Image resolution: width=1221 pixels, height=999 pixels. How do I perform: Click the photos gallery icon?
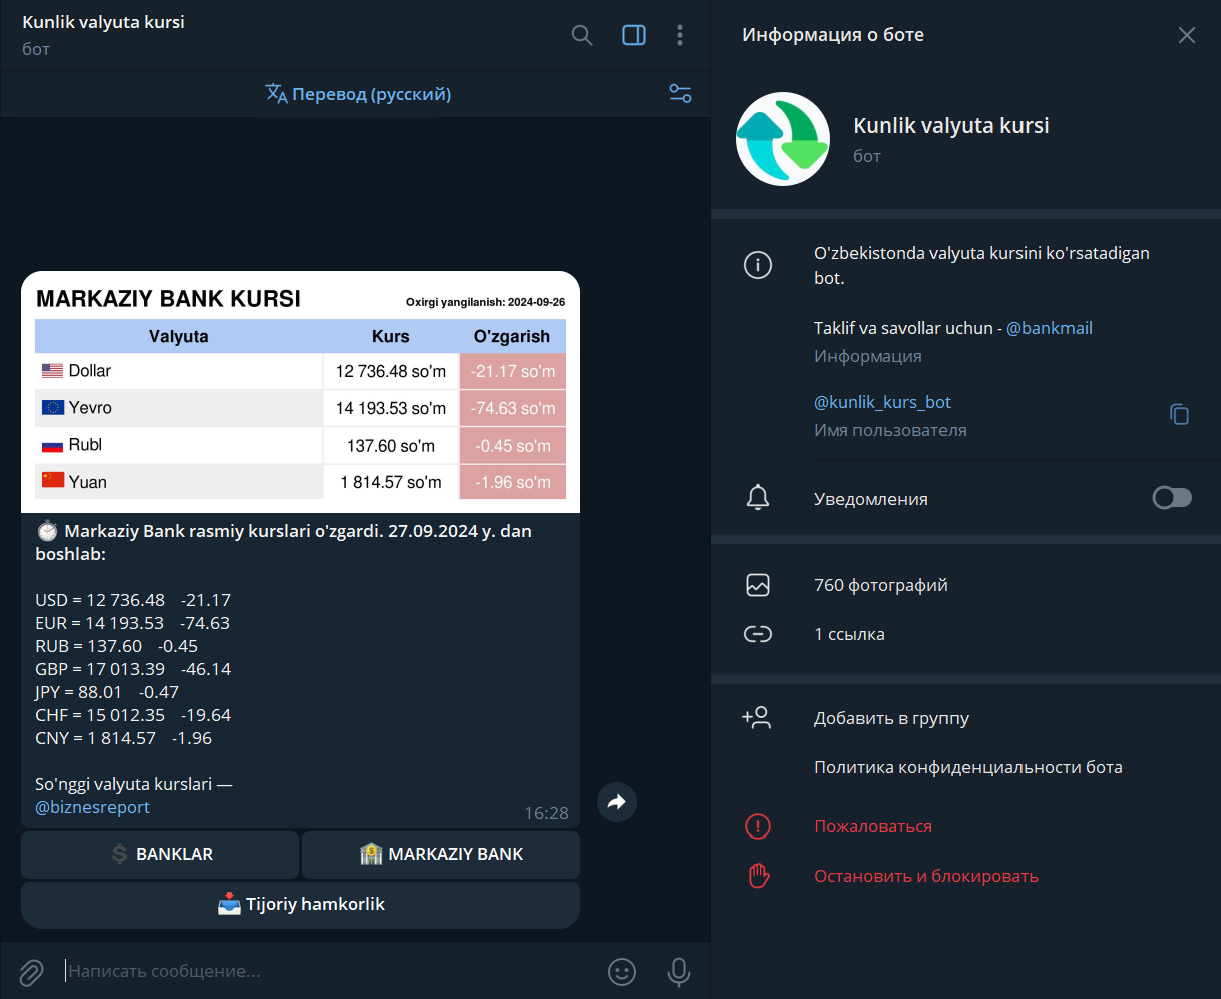click(x=758, y=585)
